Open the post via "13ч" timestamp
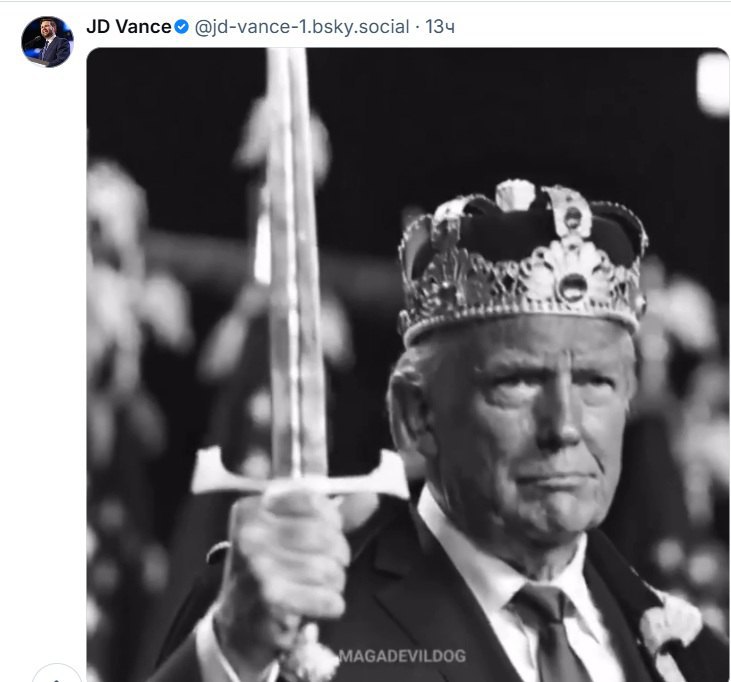This screenshot has width=731, height=682. [x=441, y=27]
